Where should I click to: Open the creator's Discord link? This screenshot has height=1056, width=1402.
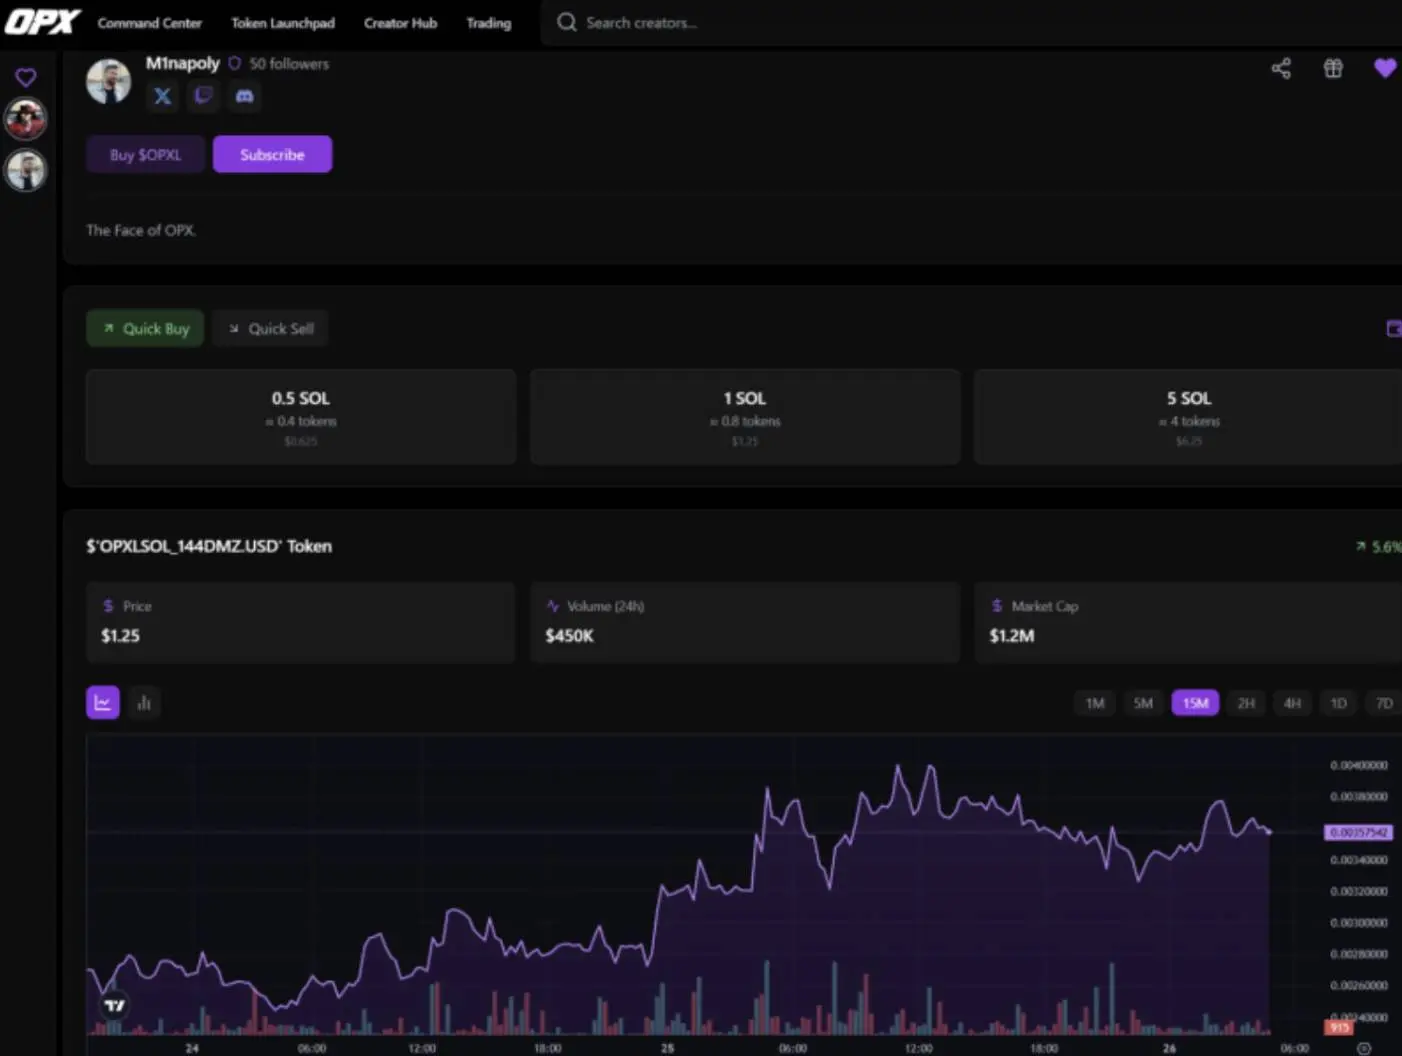(244, 96)
